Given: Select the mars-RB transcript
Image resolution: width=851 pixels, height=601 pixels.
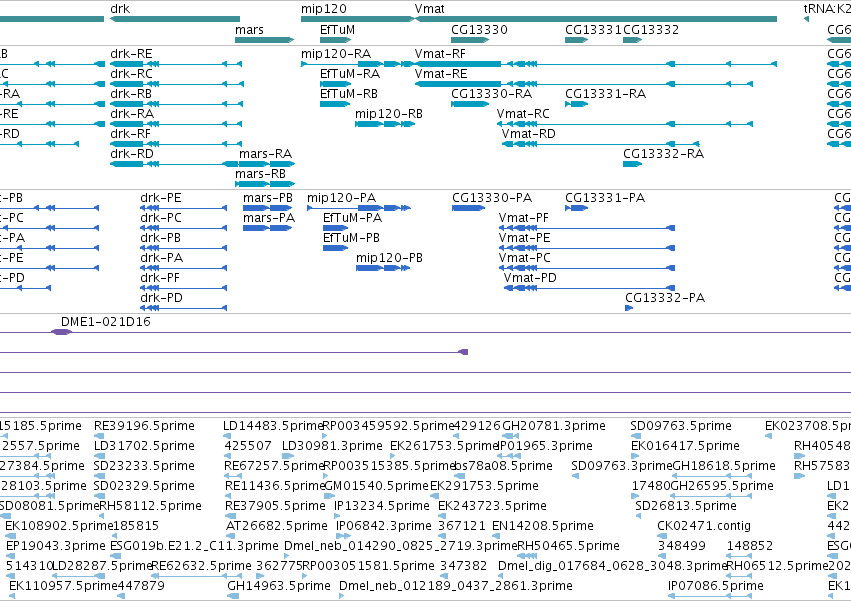Looking at the screenshot, I should [x=265, y=184].
